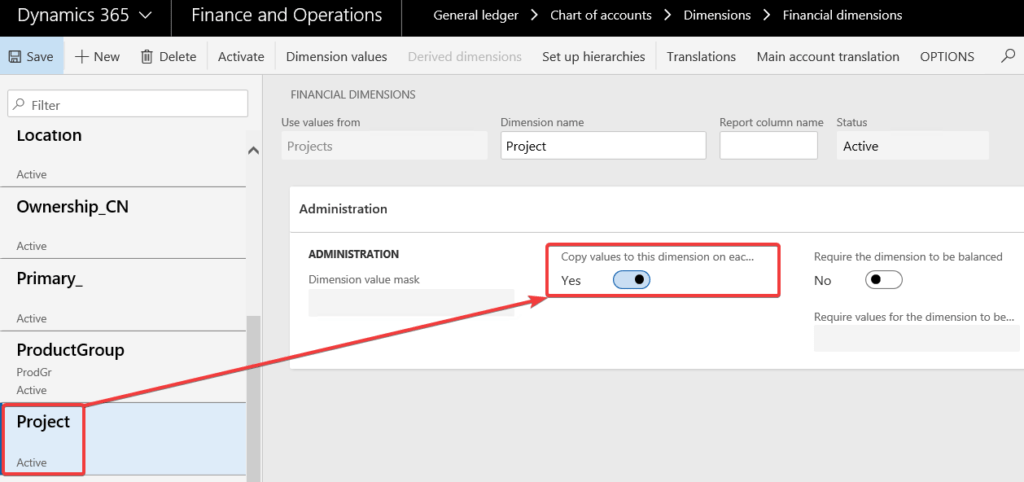Click the Use values from field
Viewport: 1024px width, 482px height.
click(385, 146)
